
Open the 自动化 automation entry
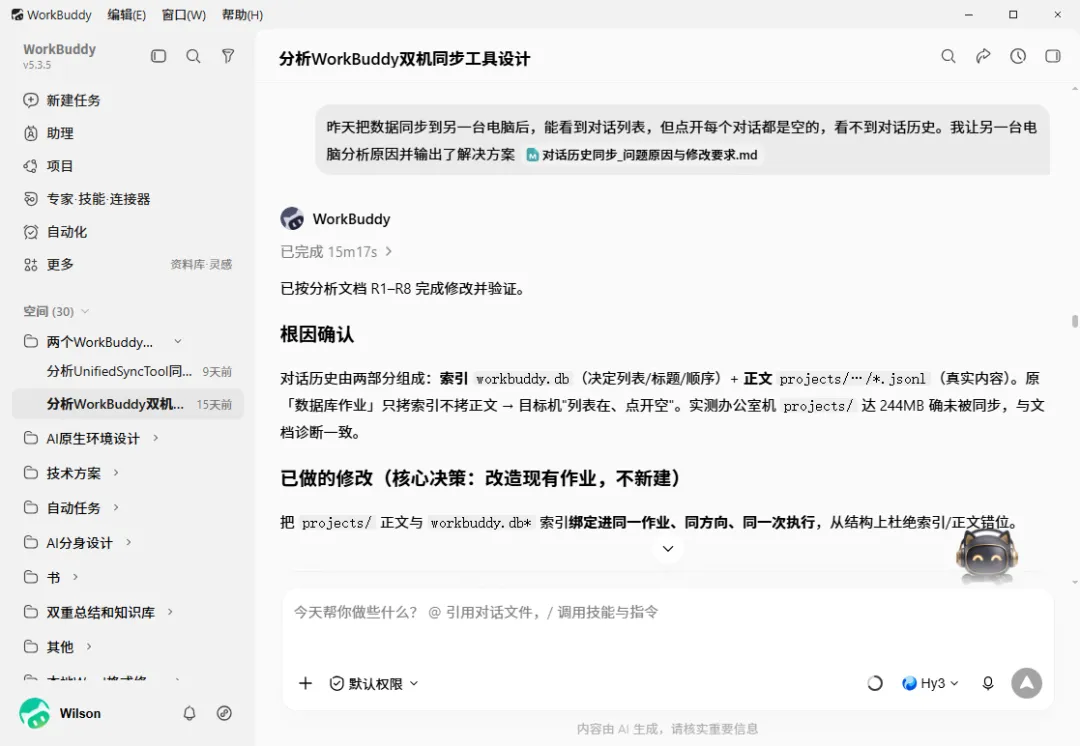(x=55, y=232)
